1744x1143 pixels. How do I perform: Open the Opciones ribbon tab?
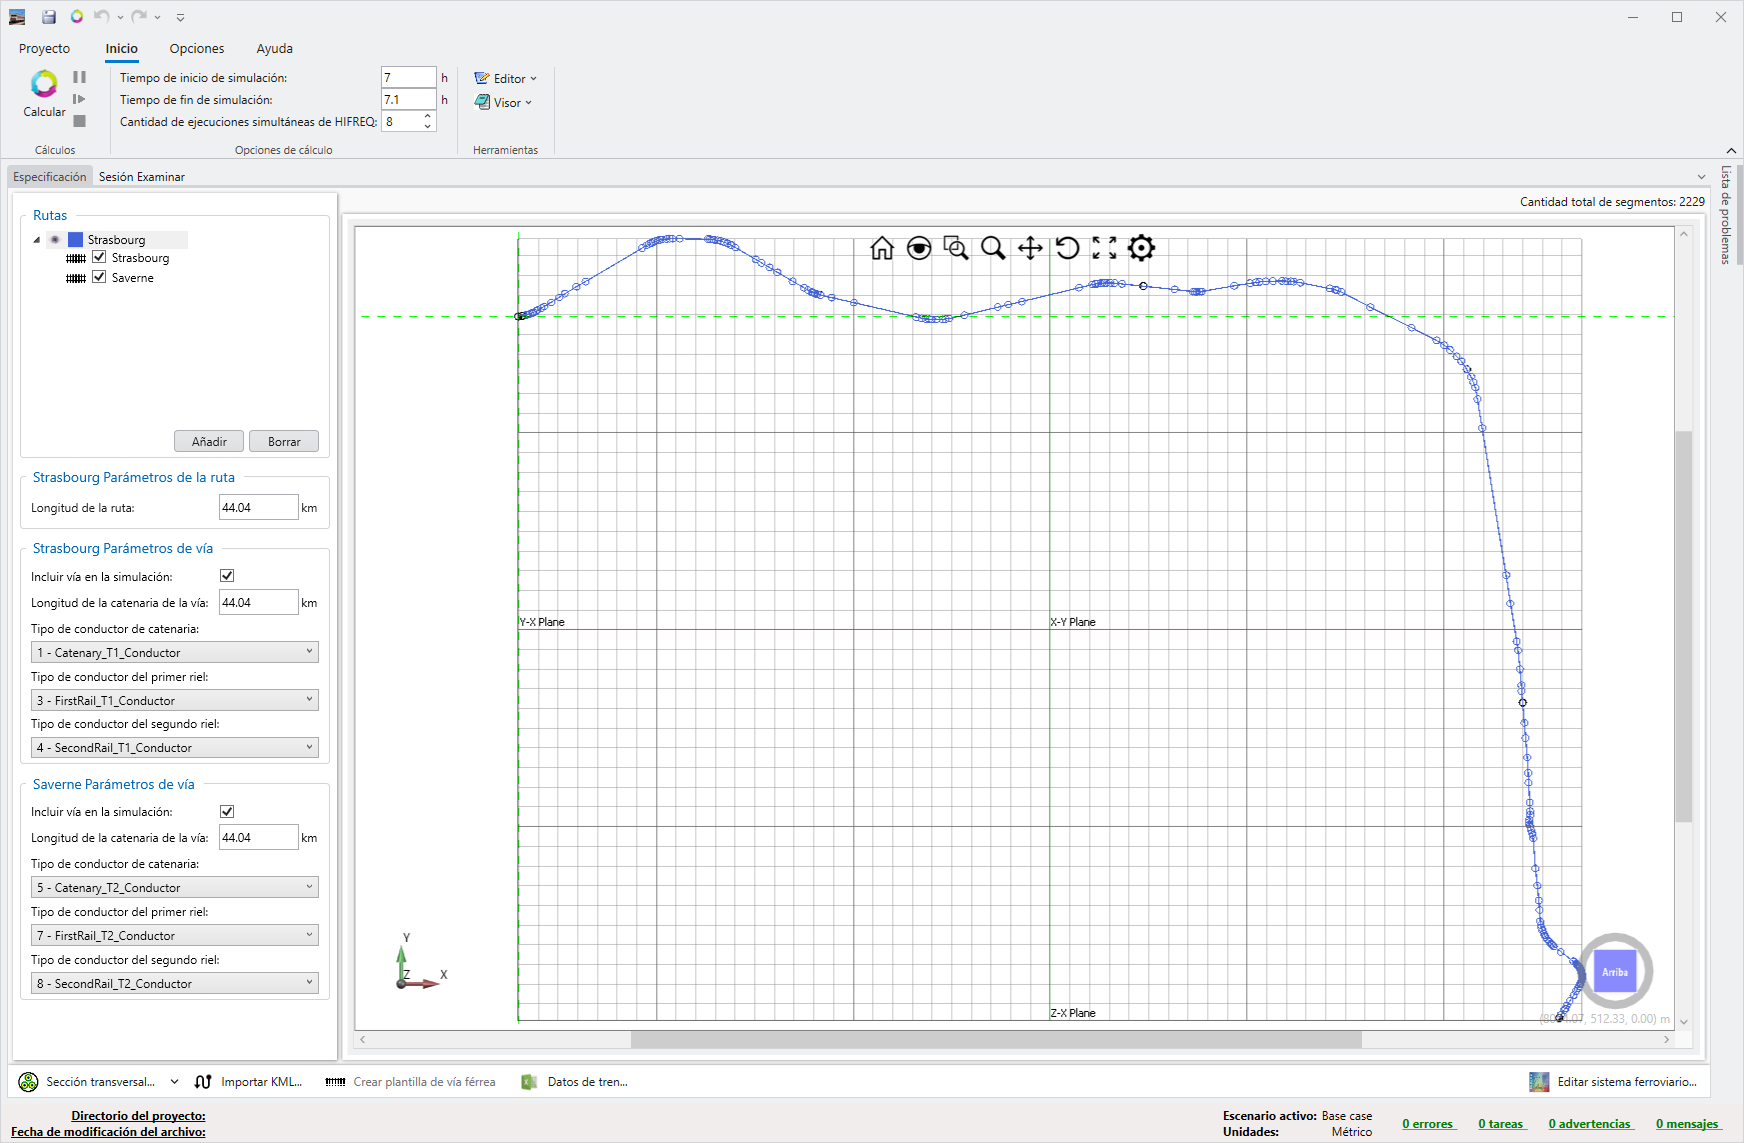(x=196, y=48)
